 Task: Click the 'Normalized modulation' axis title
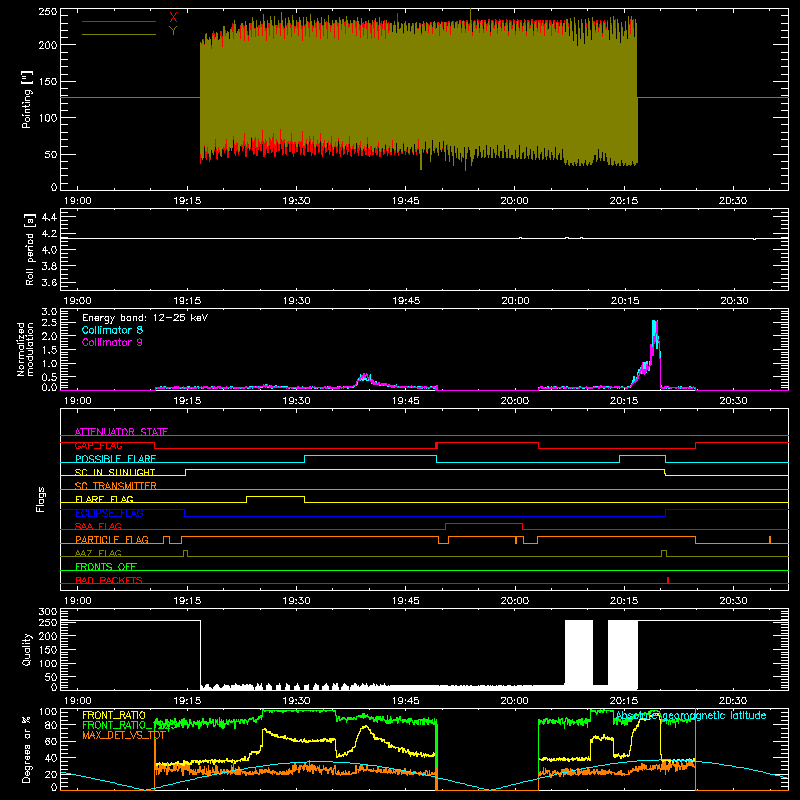coord(26,349)
